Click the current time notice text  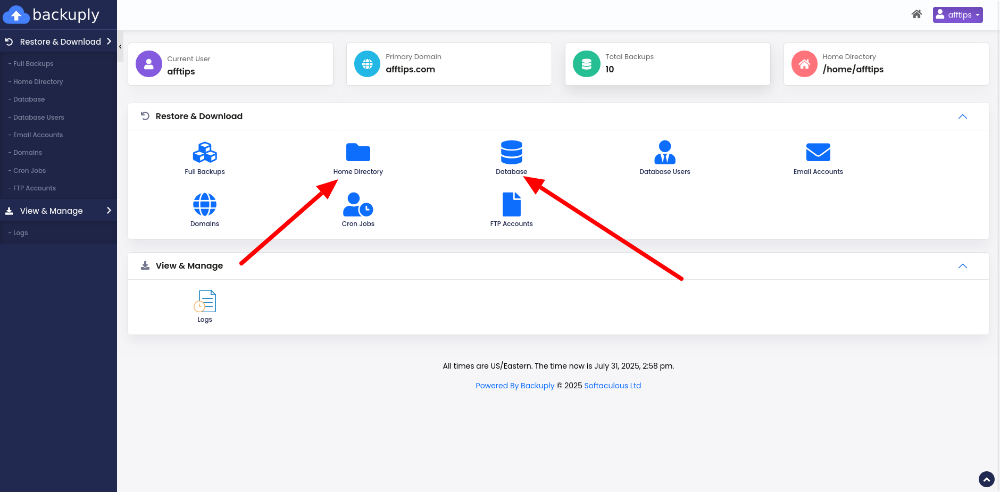[558, 366]
